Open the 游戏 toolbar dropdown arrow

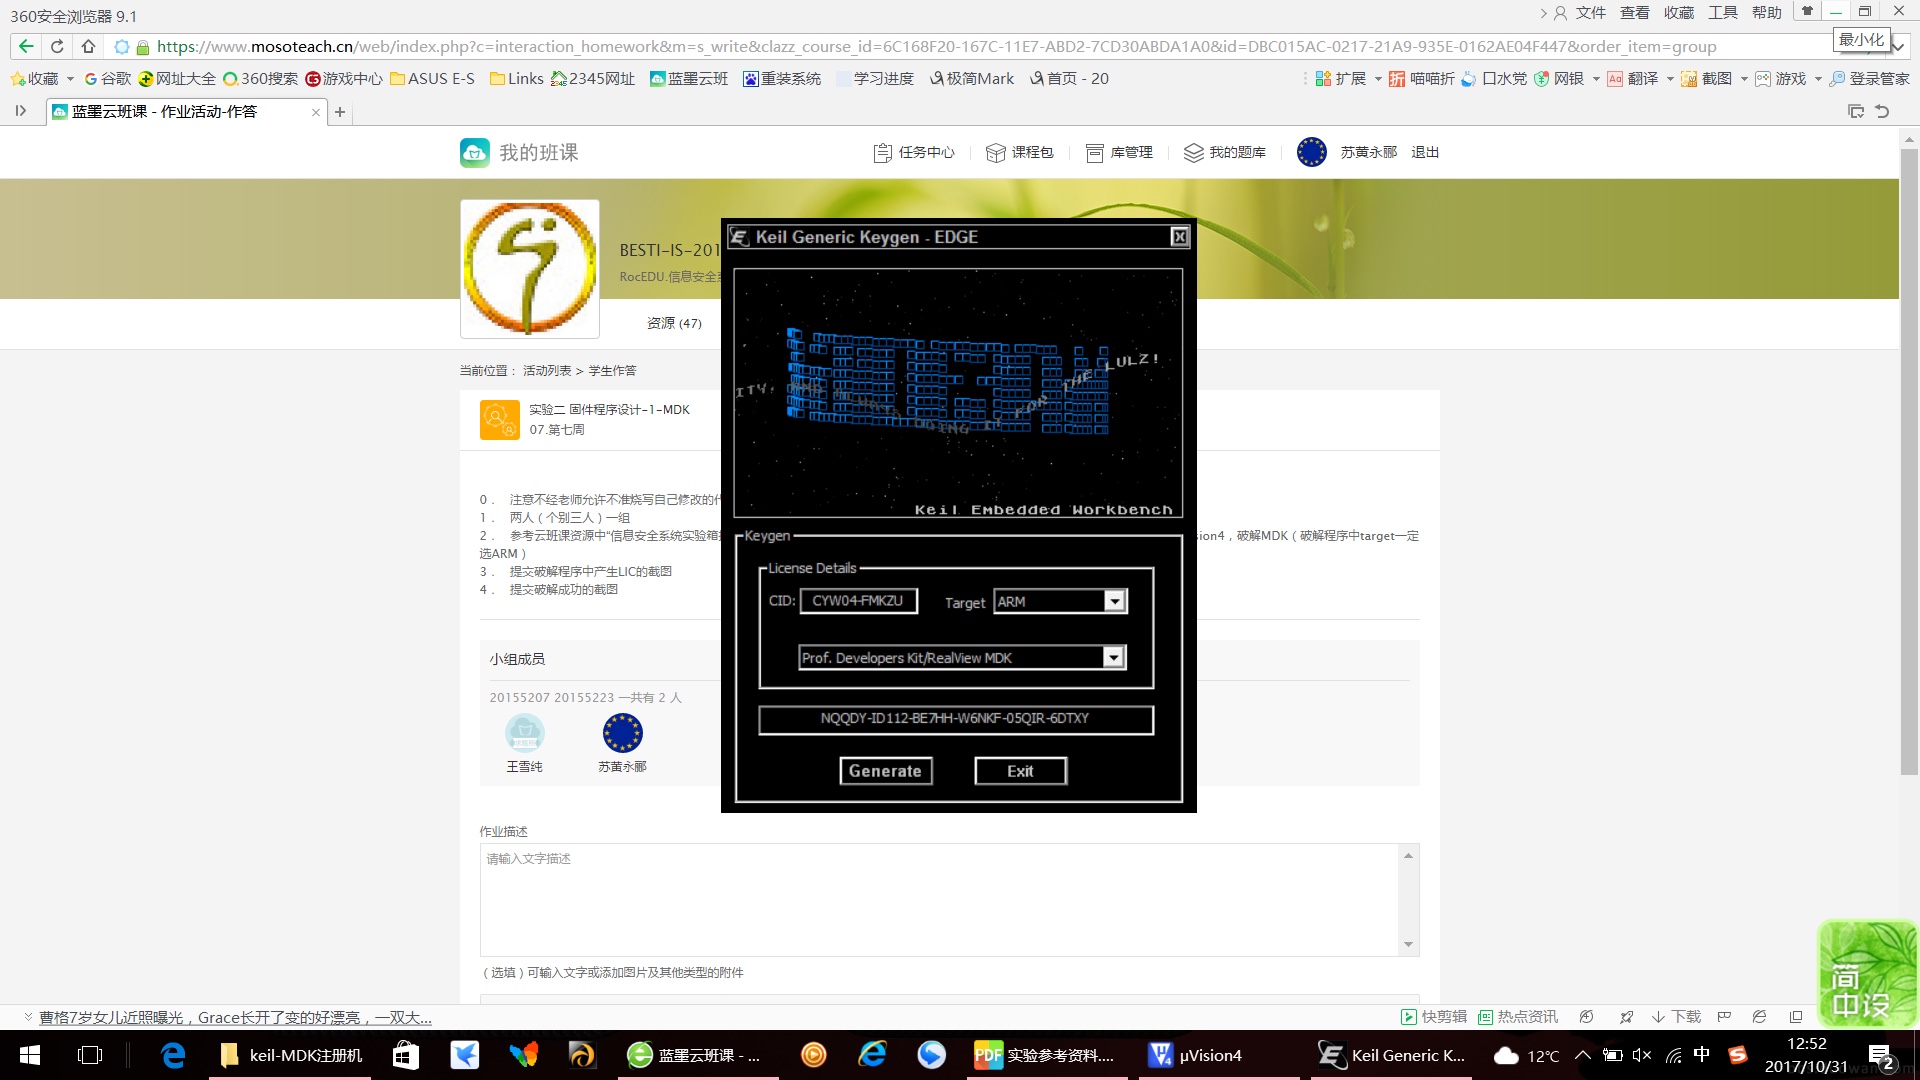click(x=1818, y=79)
